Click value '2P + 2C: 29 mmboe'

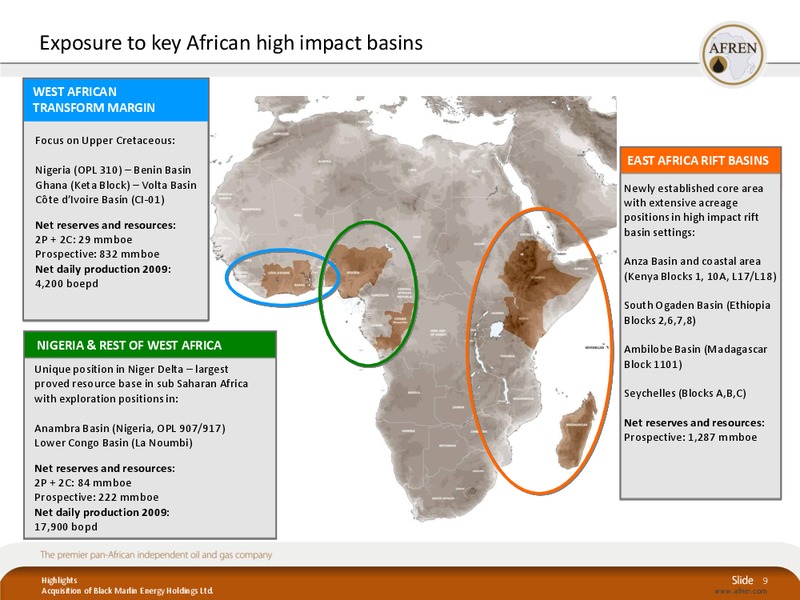tap(84, 239)
